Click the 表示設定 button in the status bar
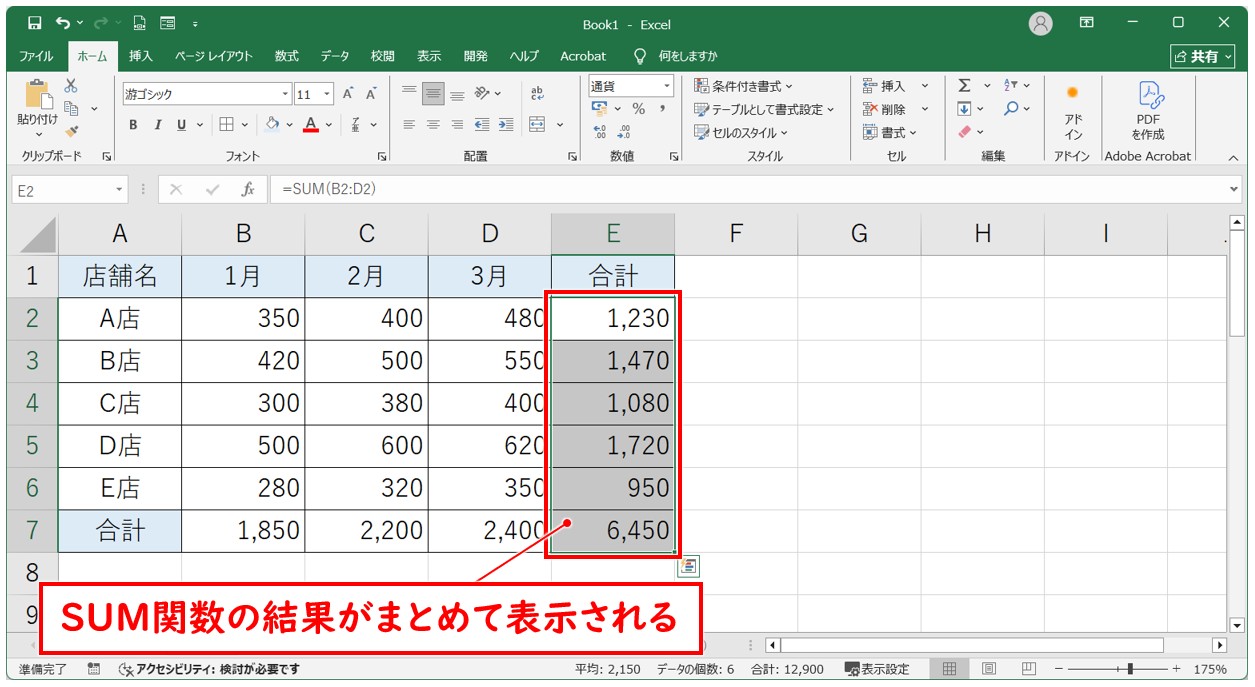Image resolution: width=1255 pixels, height=687 pixels. (877, 669)
